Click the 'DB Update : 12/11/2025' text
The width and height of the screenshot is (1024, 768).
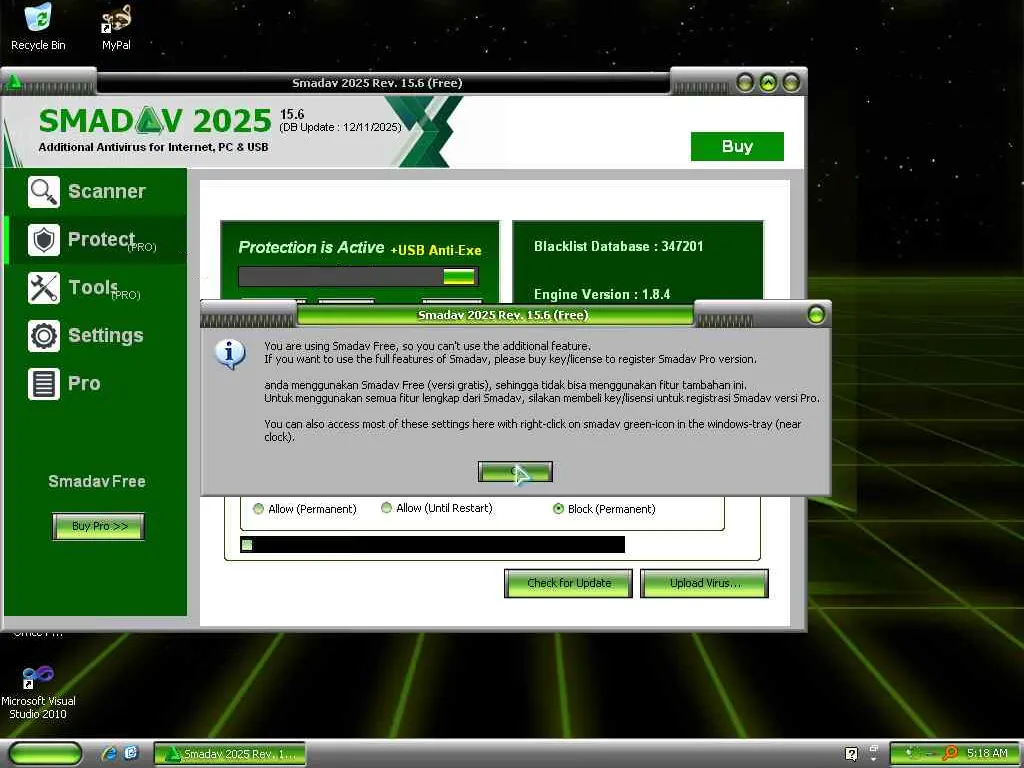click(340, 127)
